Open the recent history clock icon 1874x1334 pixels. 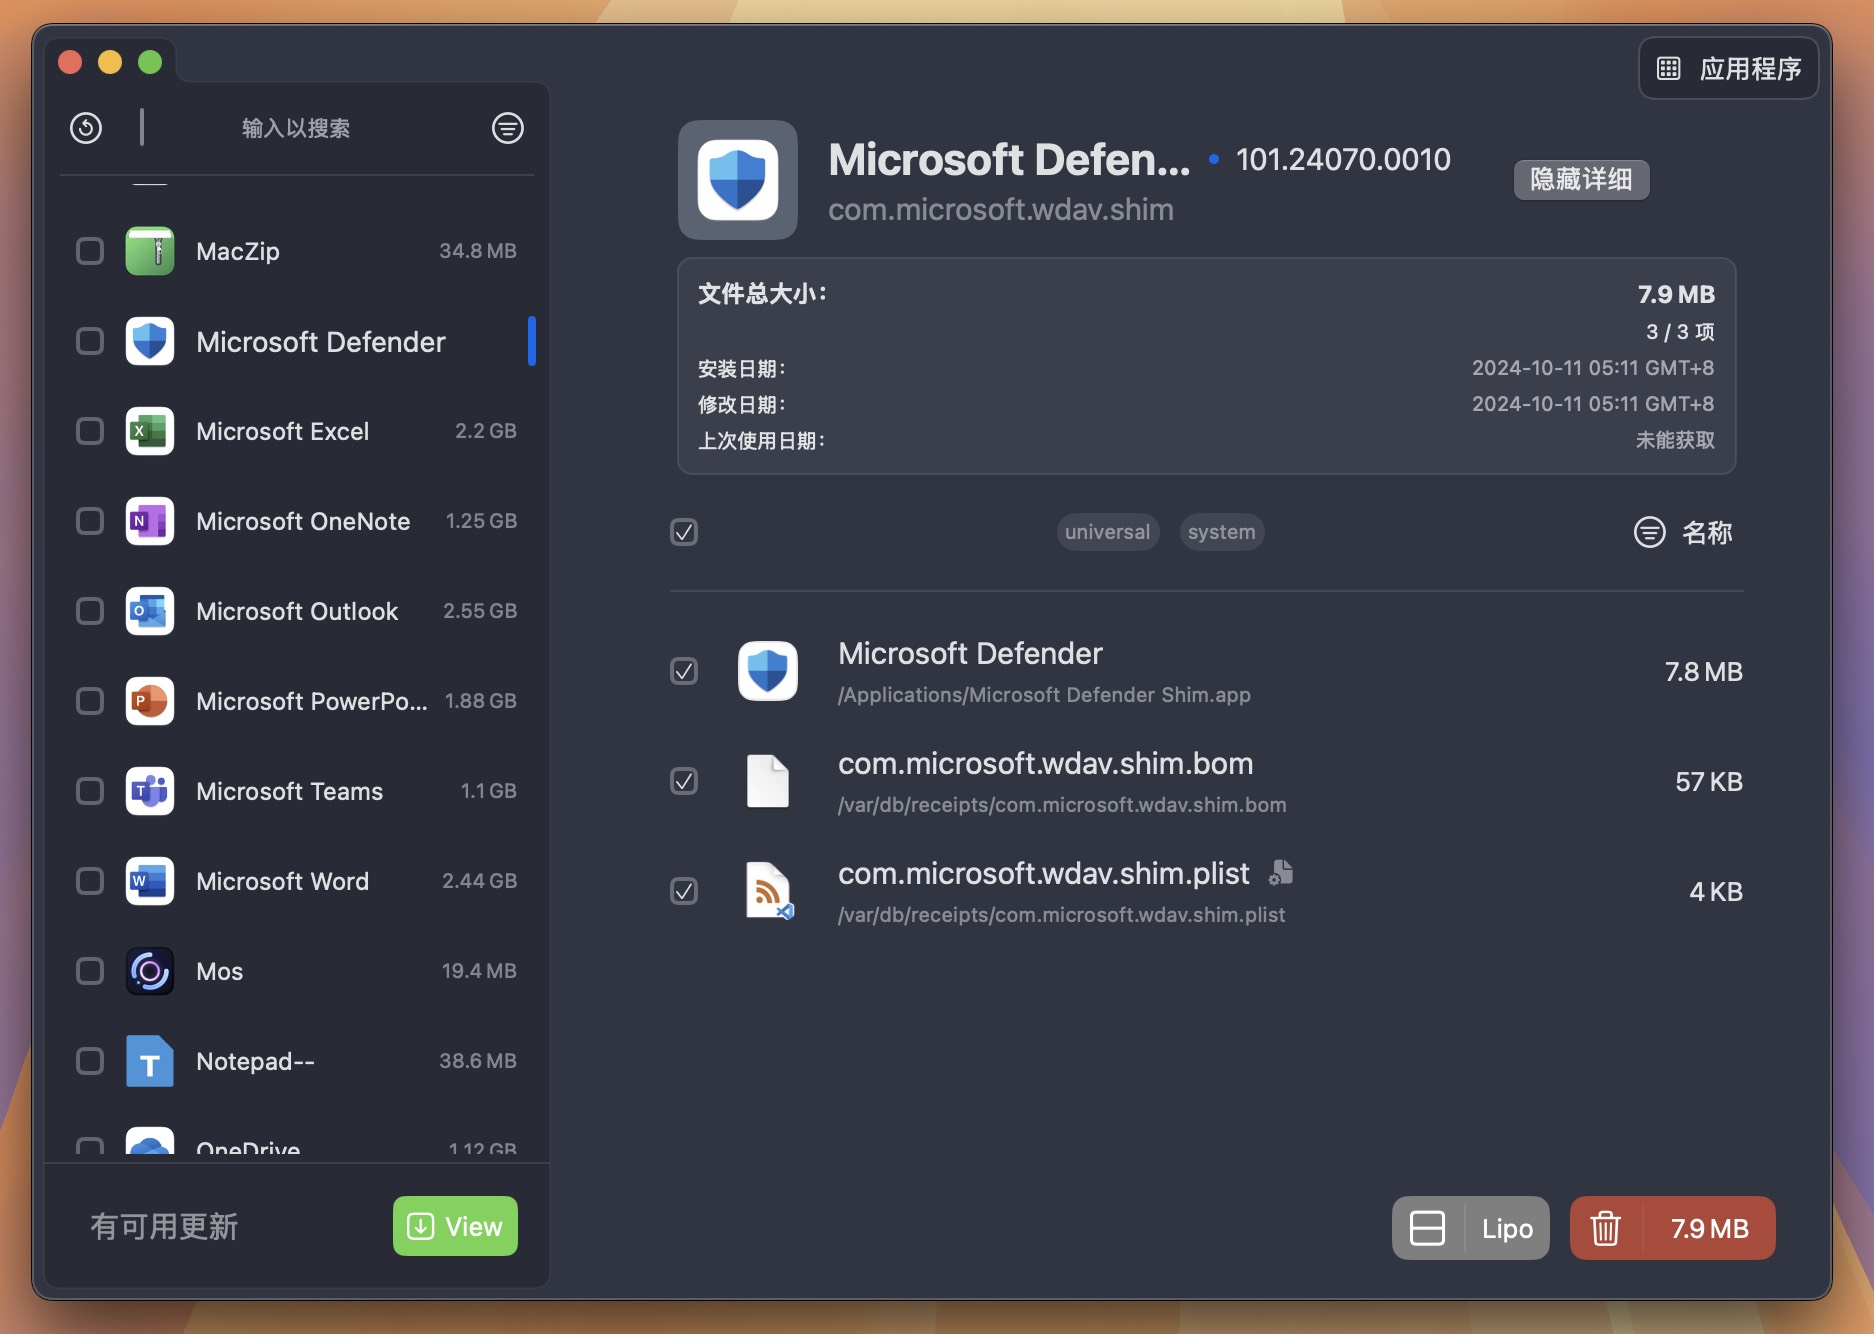pyautogui.click(x=85, y=128)
